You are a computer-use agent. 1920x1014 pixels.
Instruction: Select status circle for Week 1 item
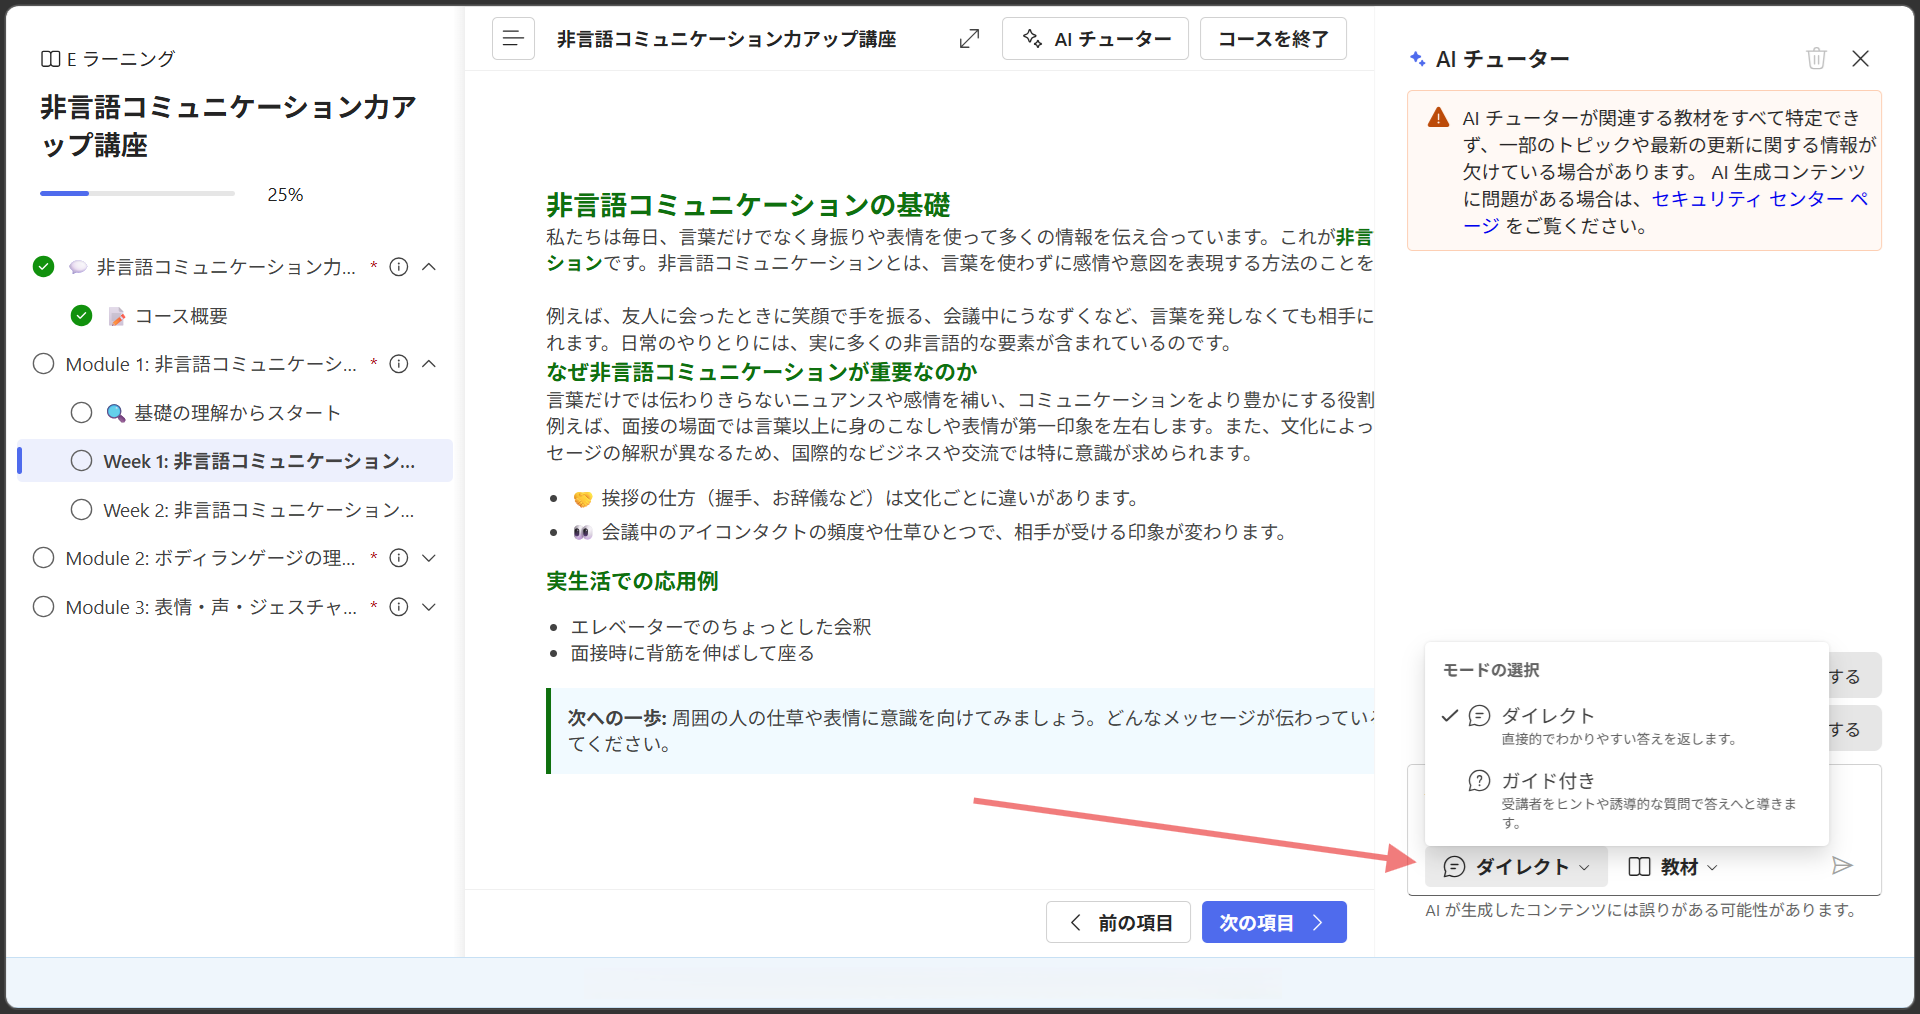(x=82, y=461)
